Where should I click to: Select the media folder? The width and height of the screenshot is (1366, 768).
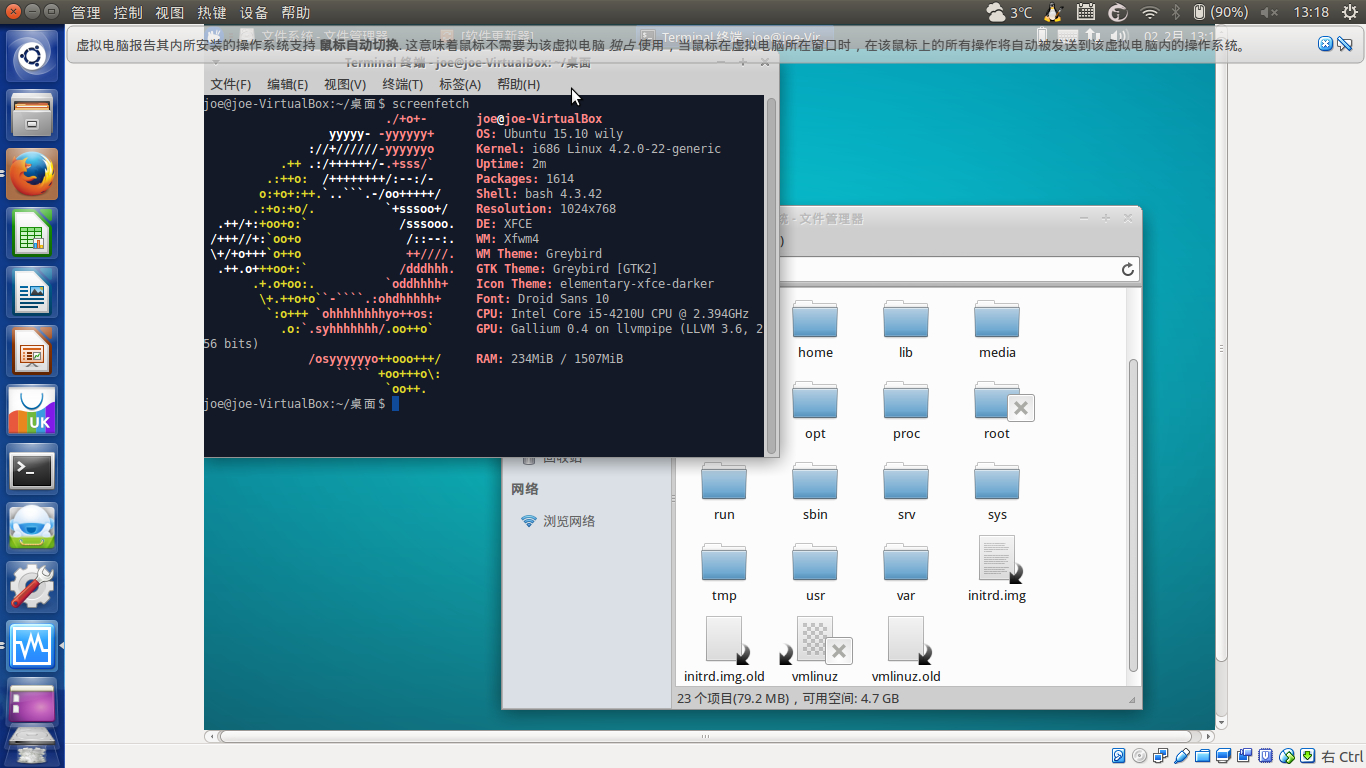997,330
